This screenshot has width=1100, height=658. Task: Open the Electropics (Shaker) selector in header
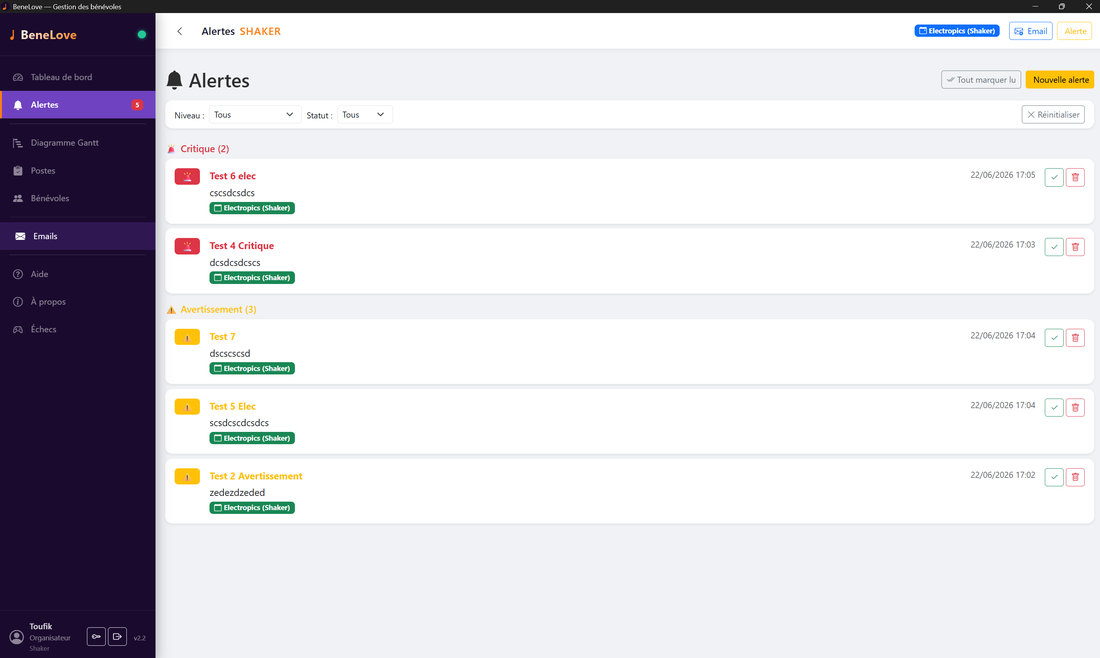[957, 31]
